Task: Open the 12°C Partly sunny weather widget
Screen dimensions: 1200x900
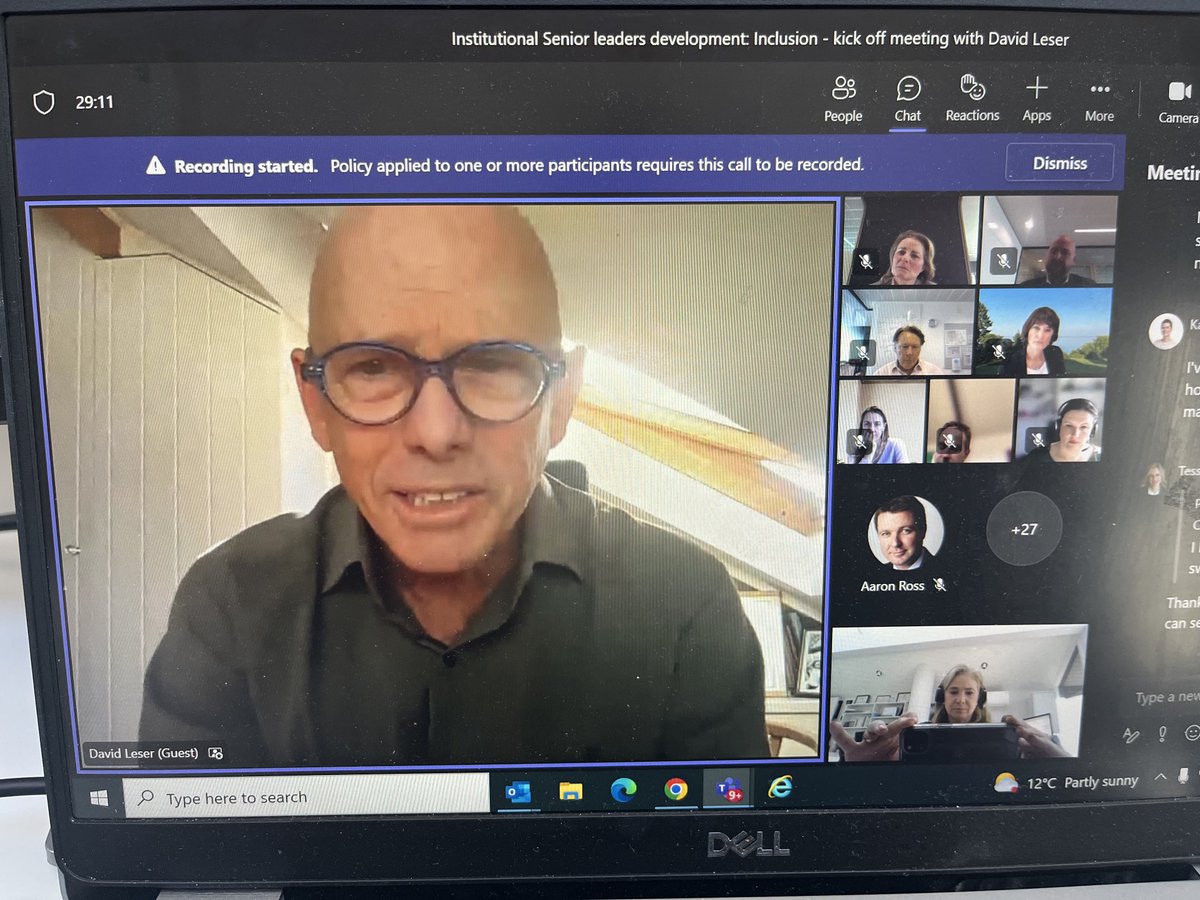Action: point(1066,783)
